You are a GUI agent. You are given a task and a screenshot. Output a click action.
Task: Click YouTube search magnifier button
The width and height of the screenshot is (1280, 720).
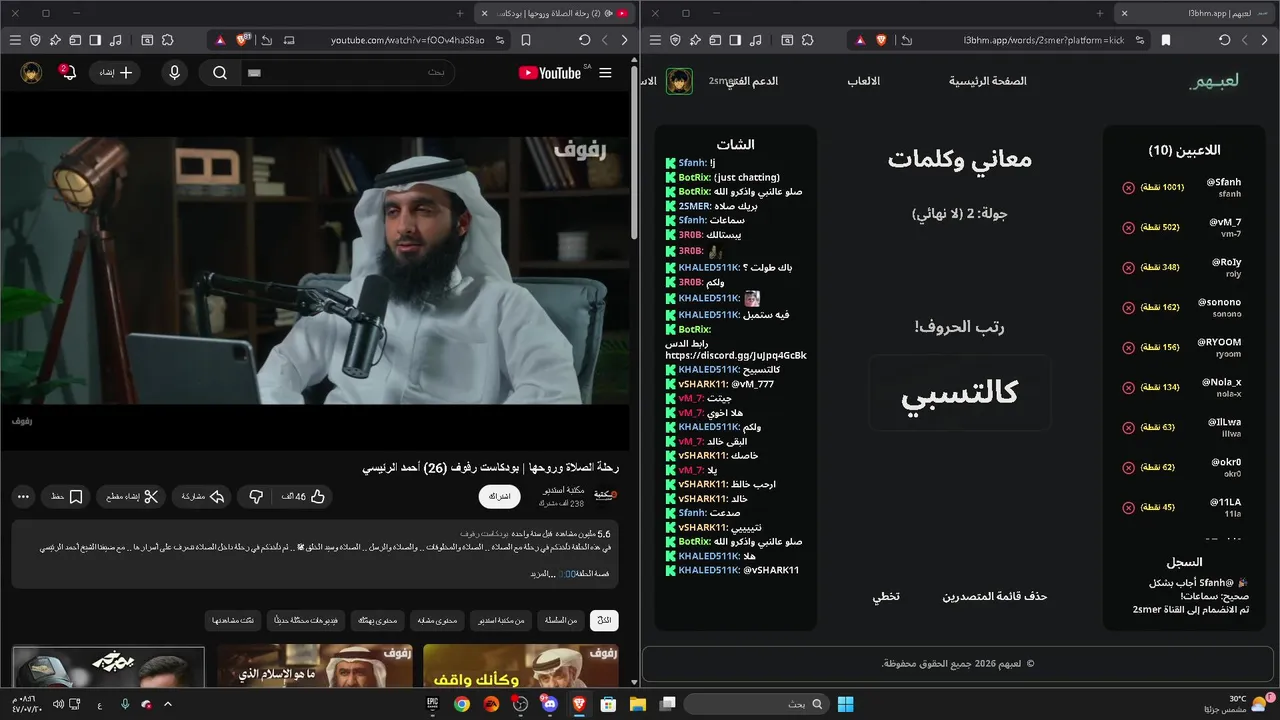click(220, 73)
